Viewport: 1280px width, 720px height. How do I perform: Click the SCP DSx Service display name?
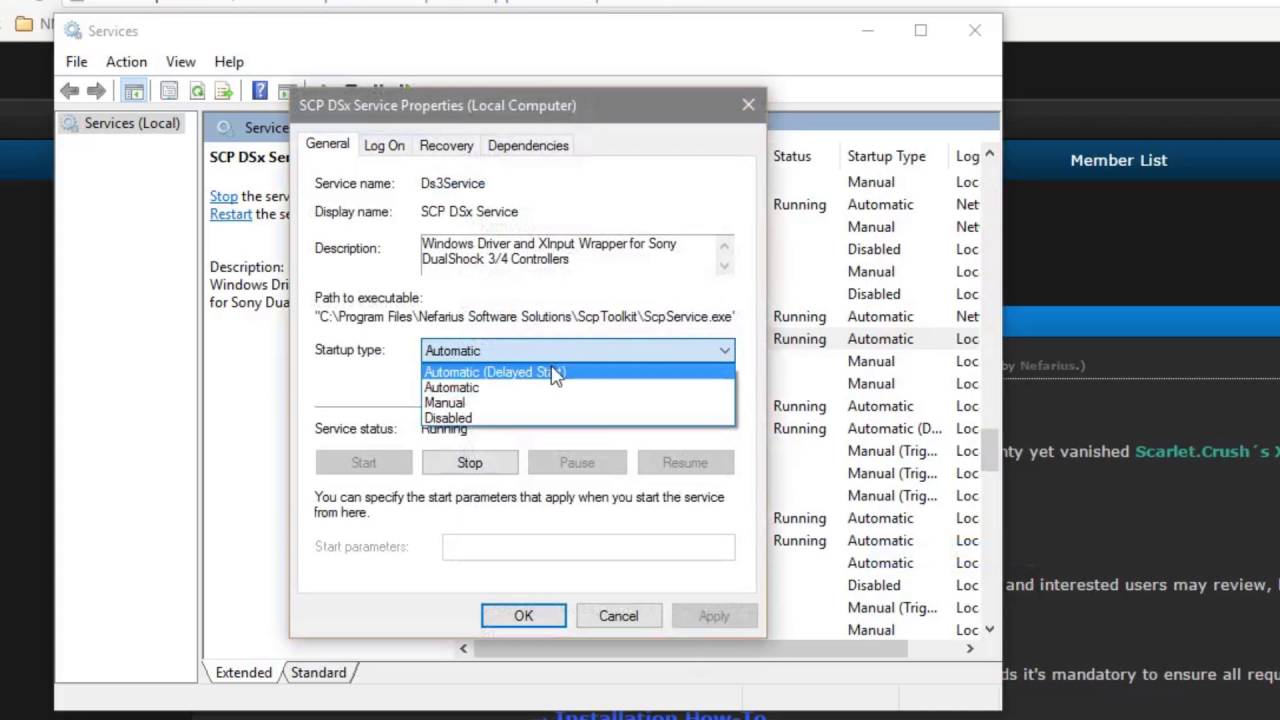pos(469,212)
